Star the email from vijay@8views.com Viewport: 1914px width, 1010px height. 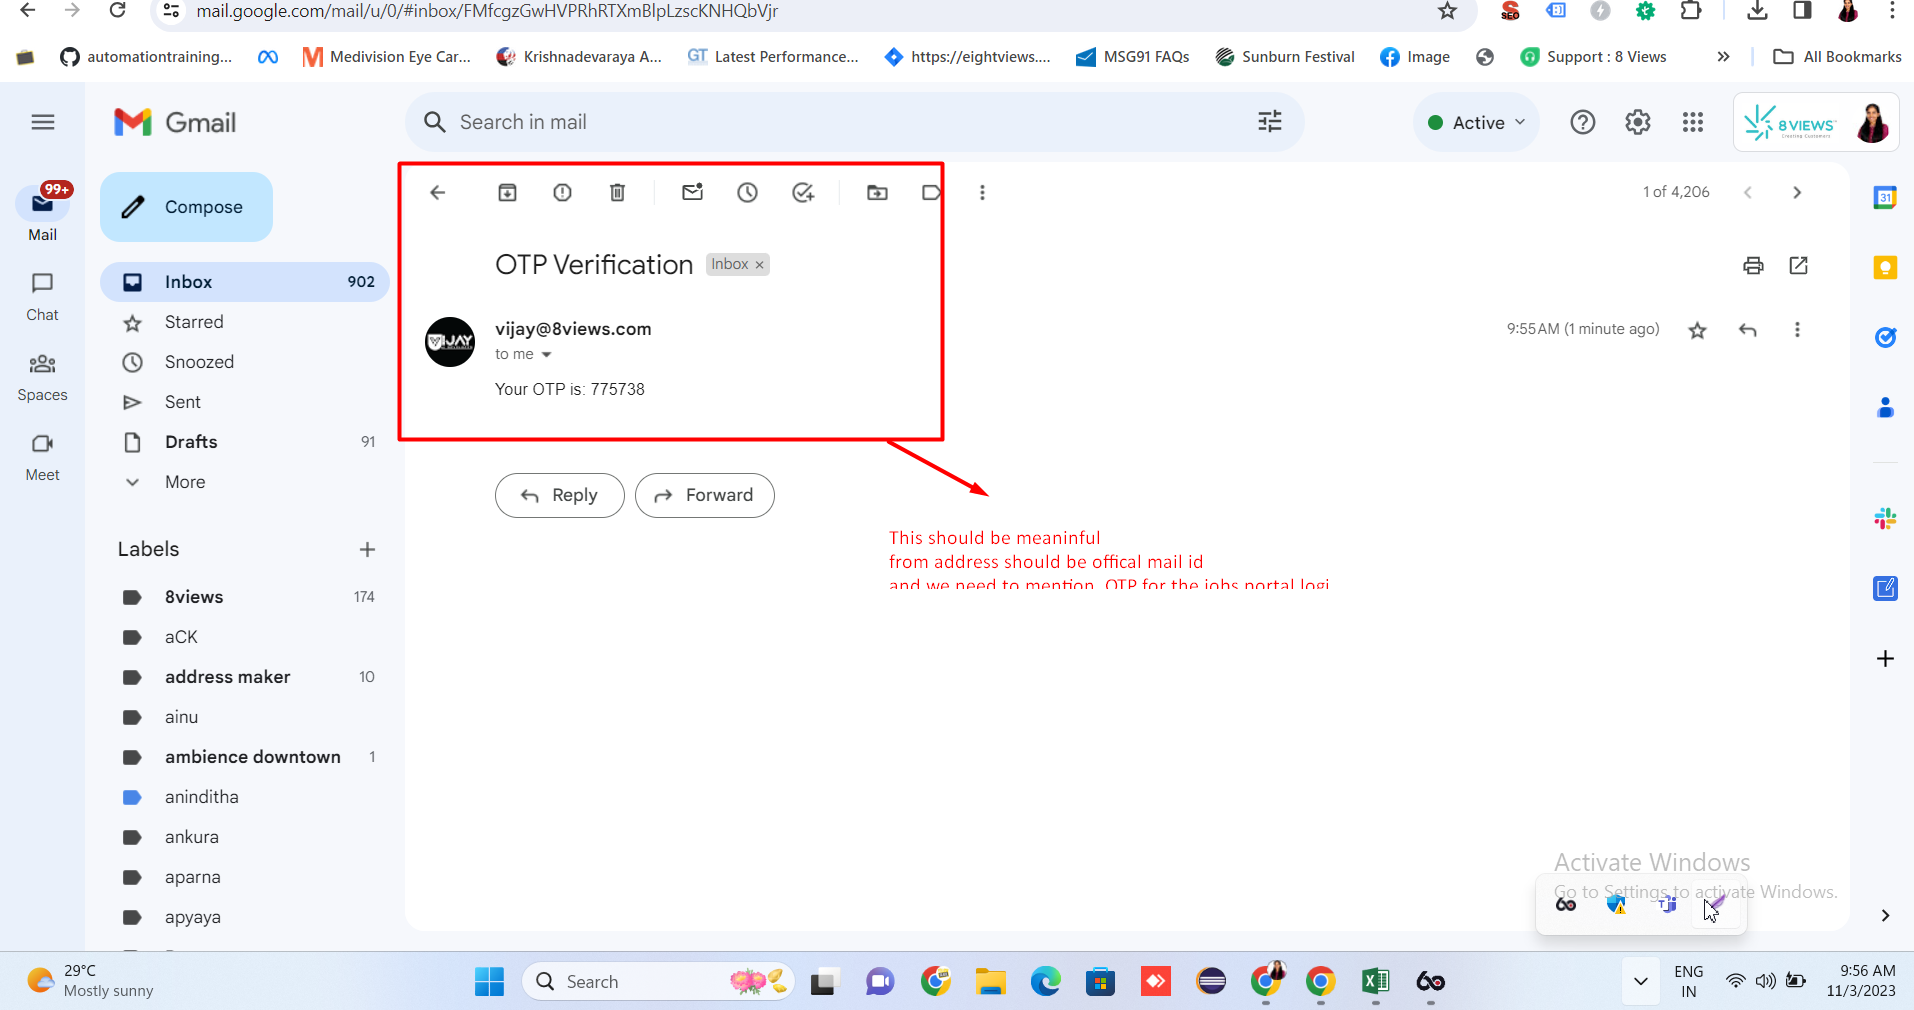[x=1697, y=330]
